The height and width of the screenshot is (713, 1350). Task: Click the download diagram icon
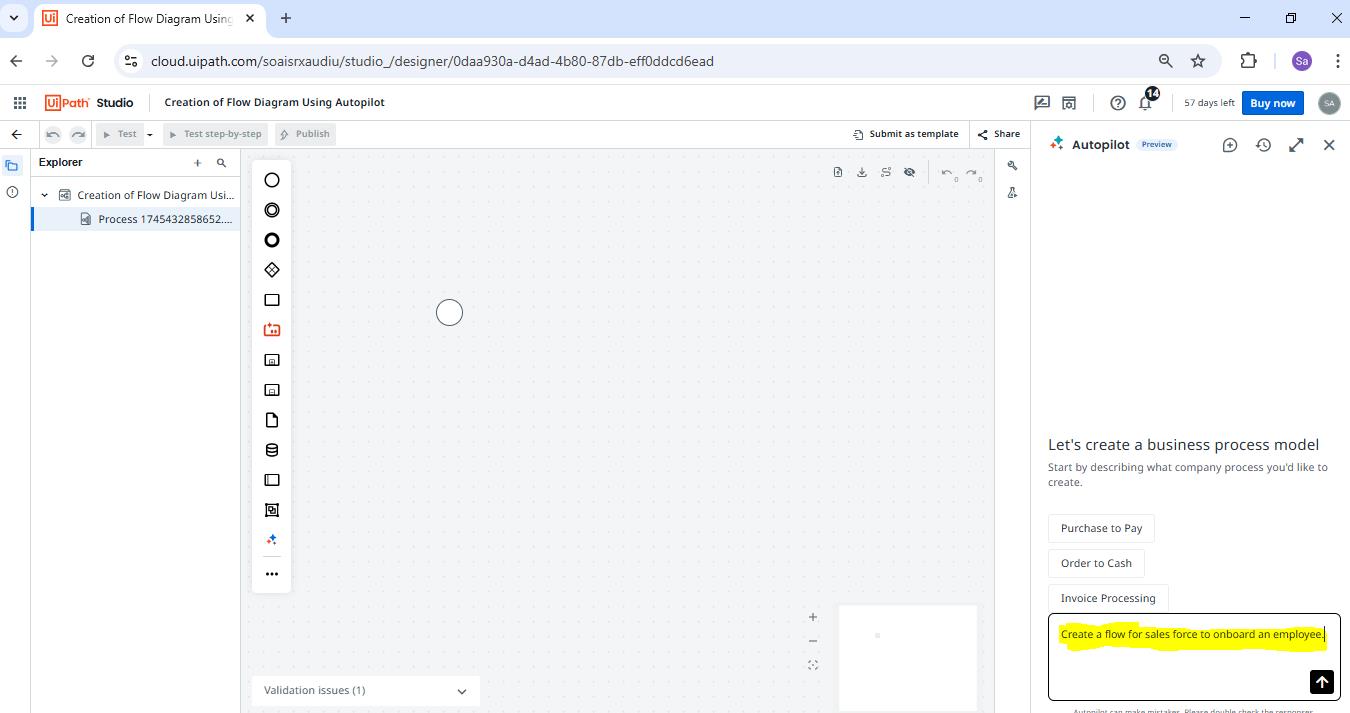coord(862,172)
